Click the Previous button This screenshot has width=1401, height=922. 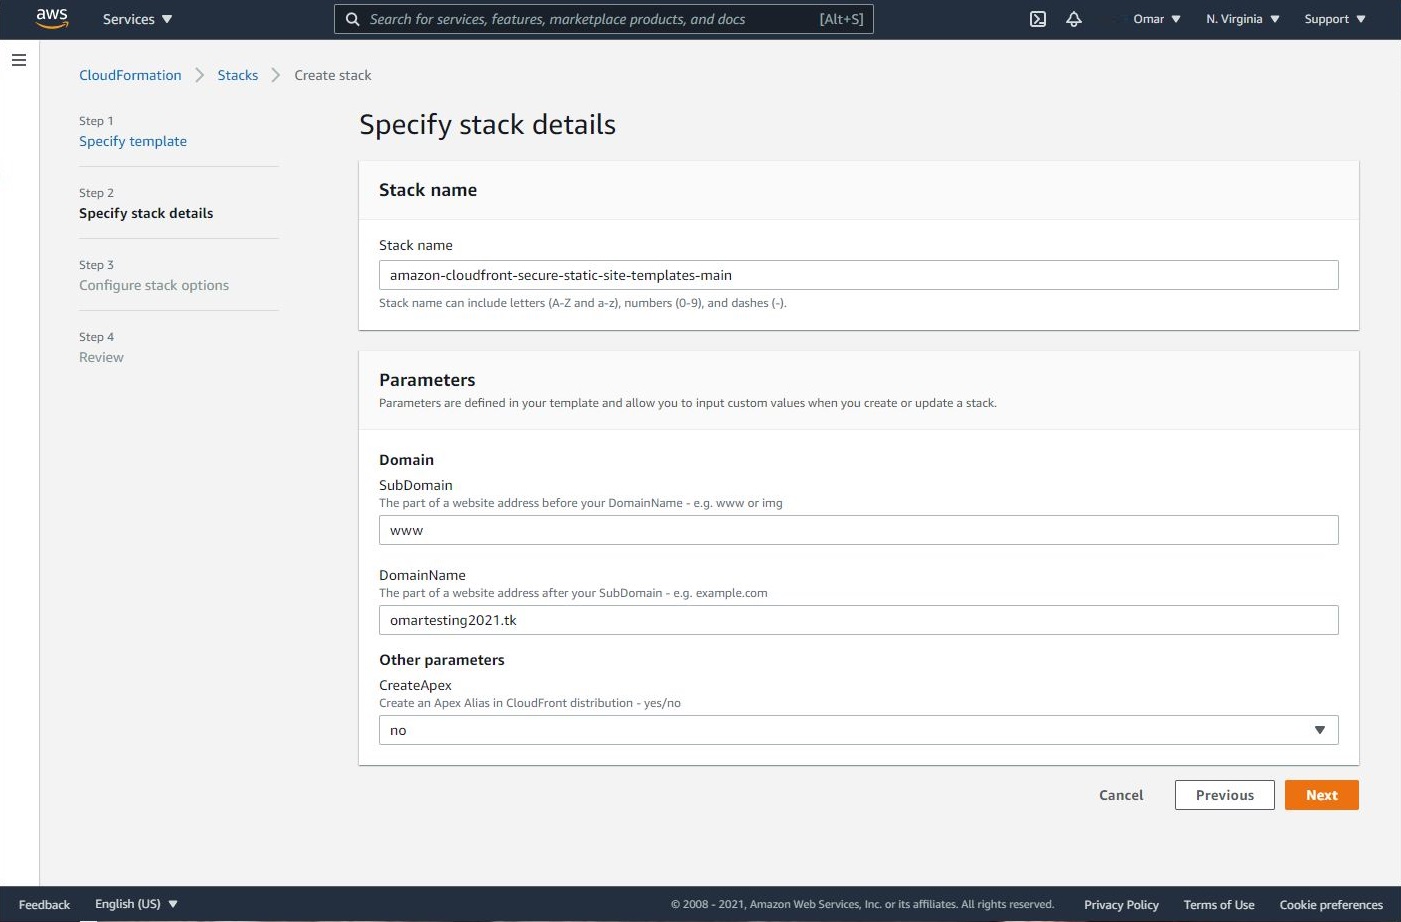1224,795
